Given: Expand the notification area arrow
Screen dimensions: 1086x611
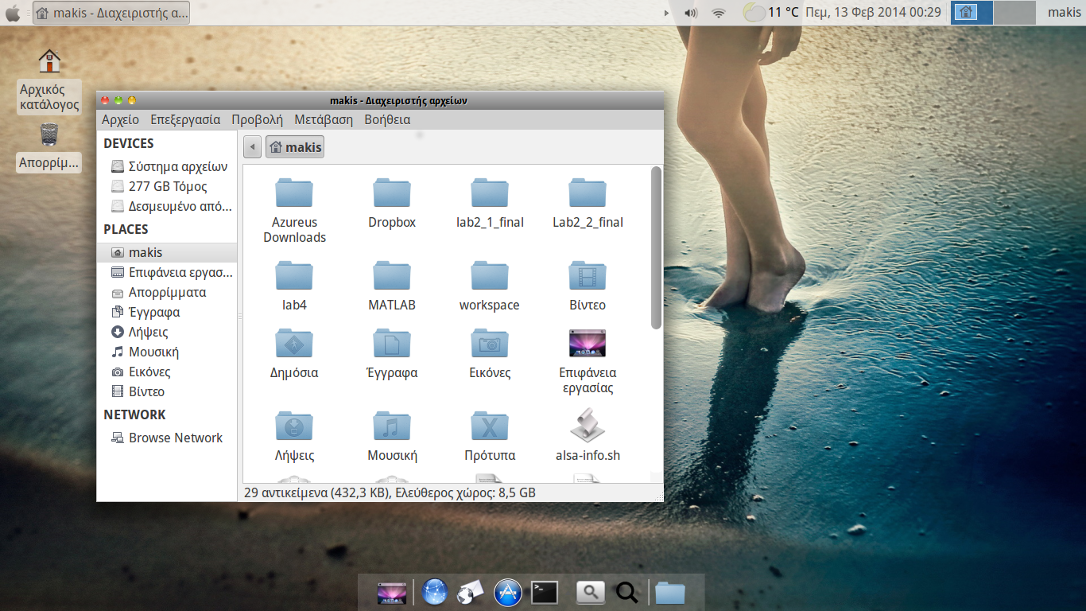Looking at the screenshot, I should [x=666, y=13].
